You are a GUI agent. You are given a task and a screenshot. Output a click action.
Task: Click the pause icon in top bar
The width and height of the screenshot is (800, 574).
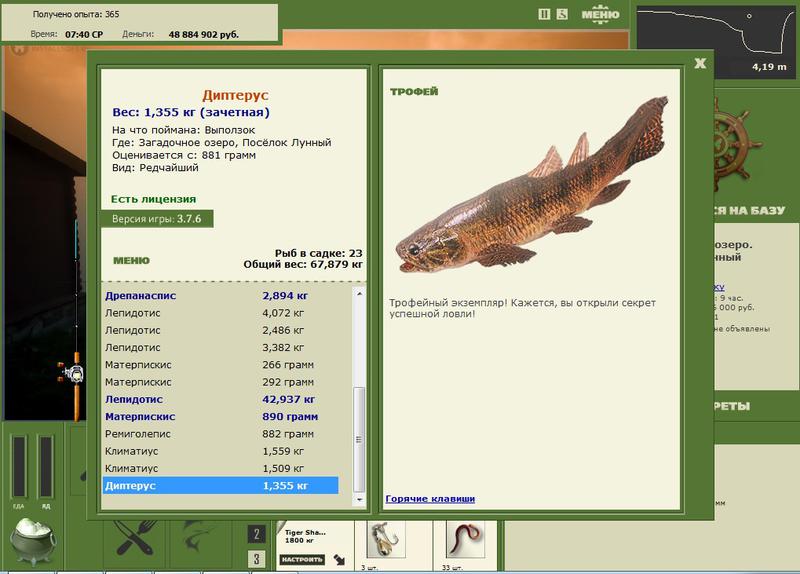coord(544,14)
